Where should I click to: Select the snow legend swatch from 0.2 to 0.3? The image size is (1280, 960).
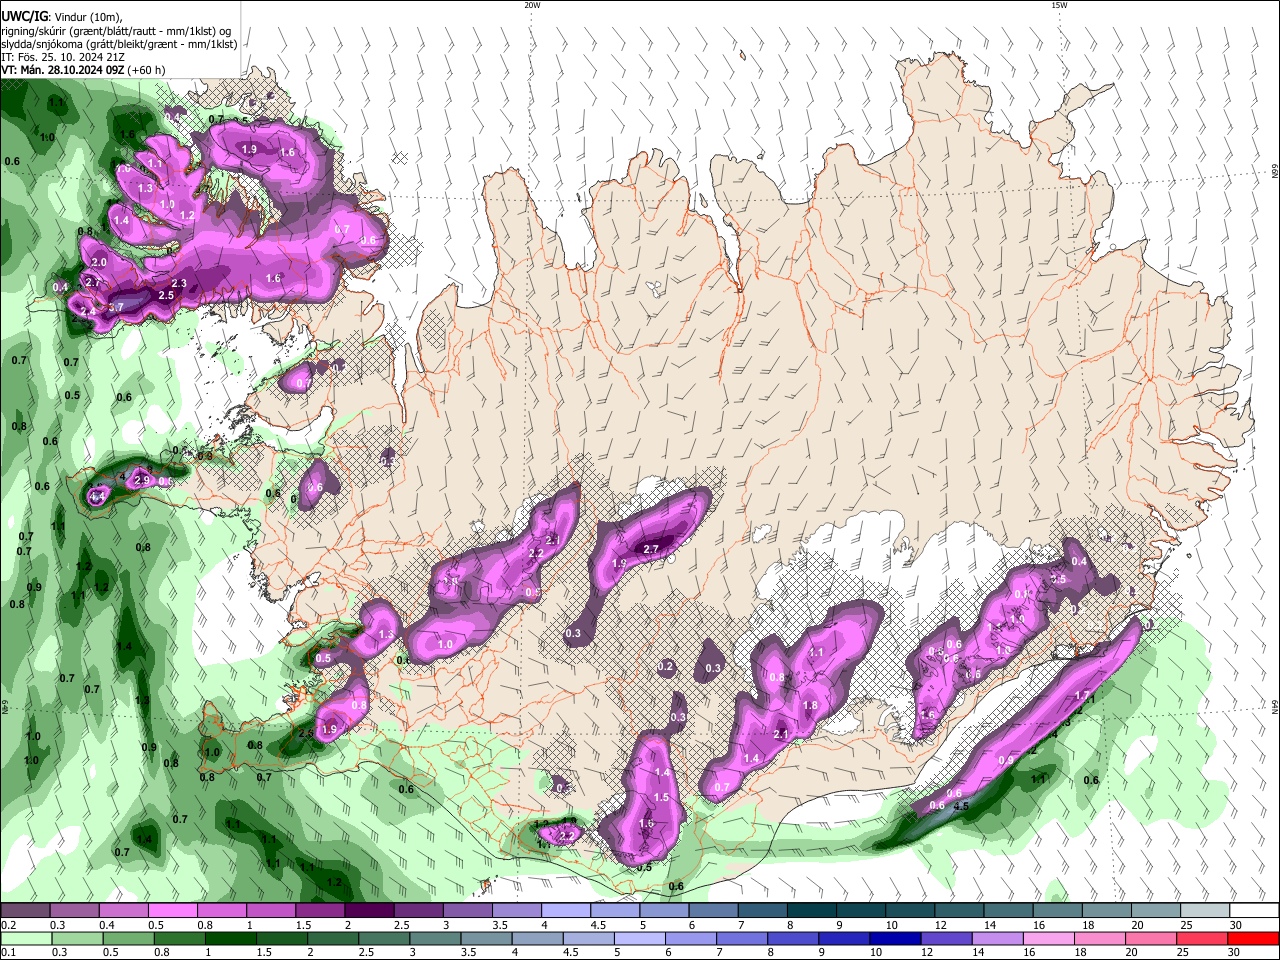(x=25, y=911)
